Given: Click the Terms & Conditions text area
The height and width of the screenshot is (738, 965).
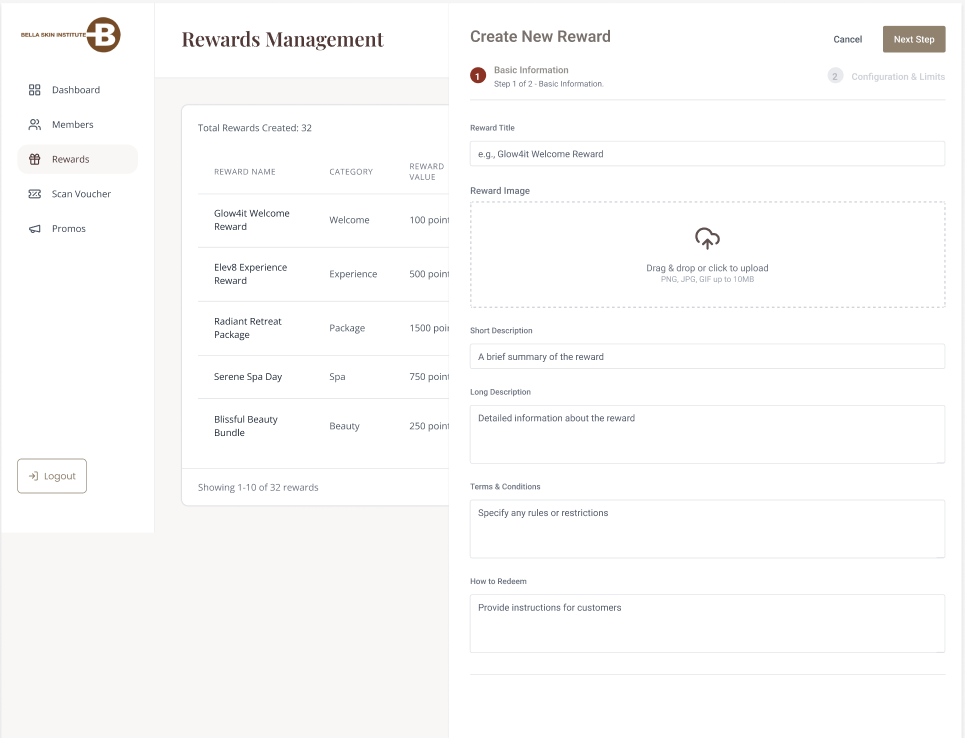Looking at the screenshot, I should [x=707, y=528].
